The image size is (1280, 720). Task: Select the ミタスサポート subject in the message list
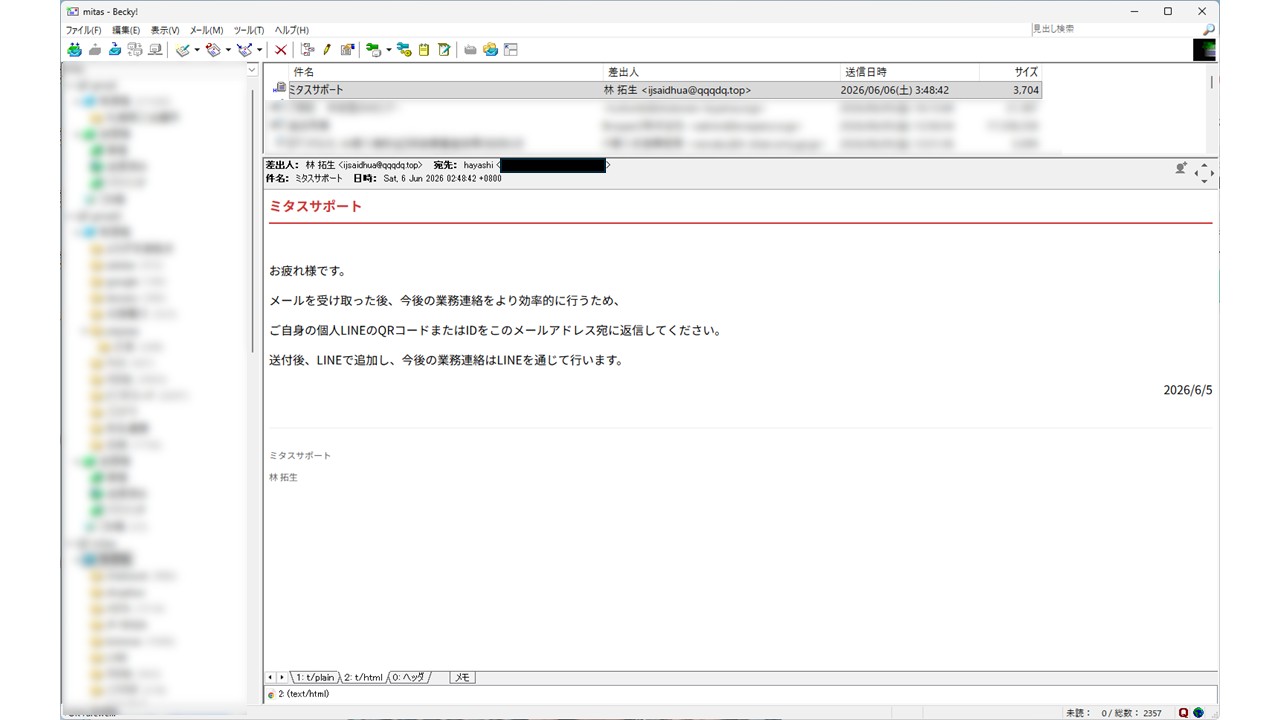(316, 90)
